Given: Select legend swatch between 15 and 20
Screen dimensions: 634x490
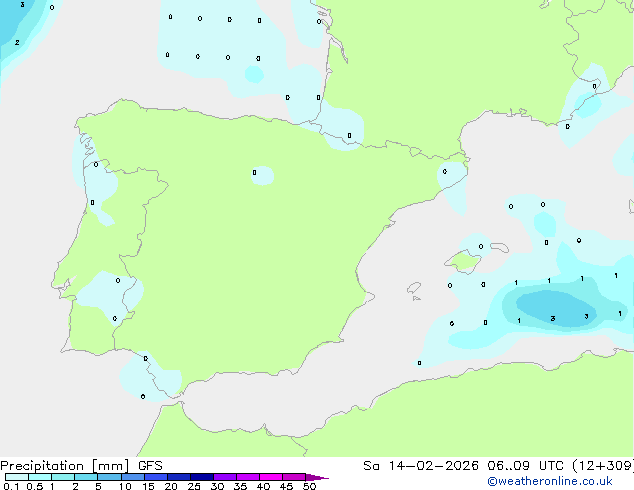Looking at the screenshot, I should [156, 477].
